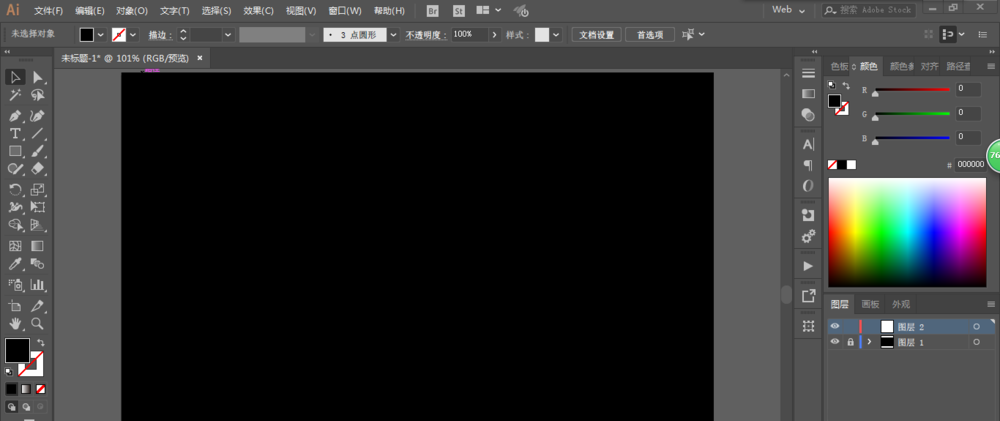Image resolution: width=1000 pixels, height=421 pixels.
Task: Open 效果(C) menu
Action: click(258, 11)
